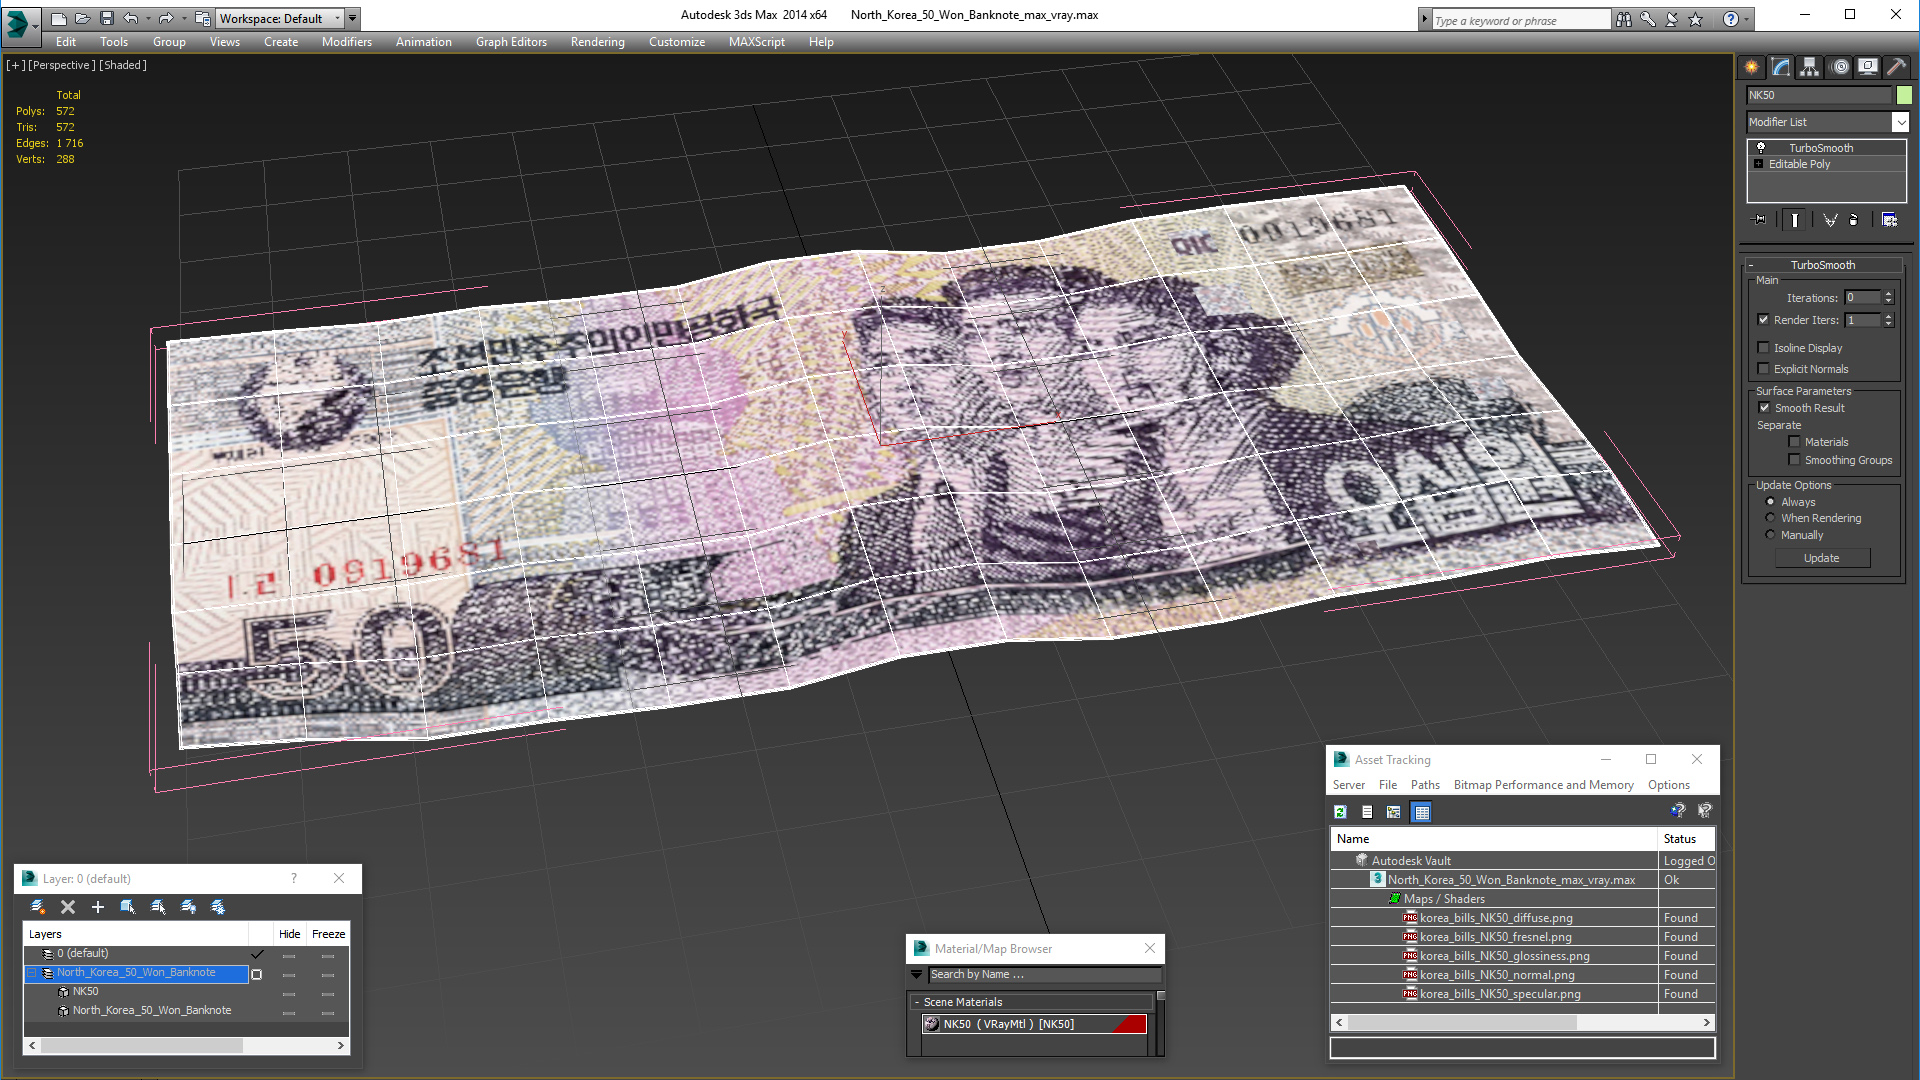
Task: Enable the Explicit Normals checkbox
Action: click(x=1763, y=369)
